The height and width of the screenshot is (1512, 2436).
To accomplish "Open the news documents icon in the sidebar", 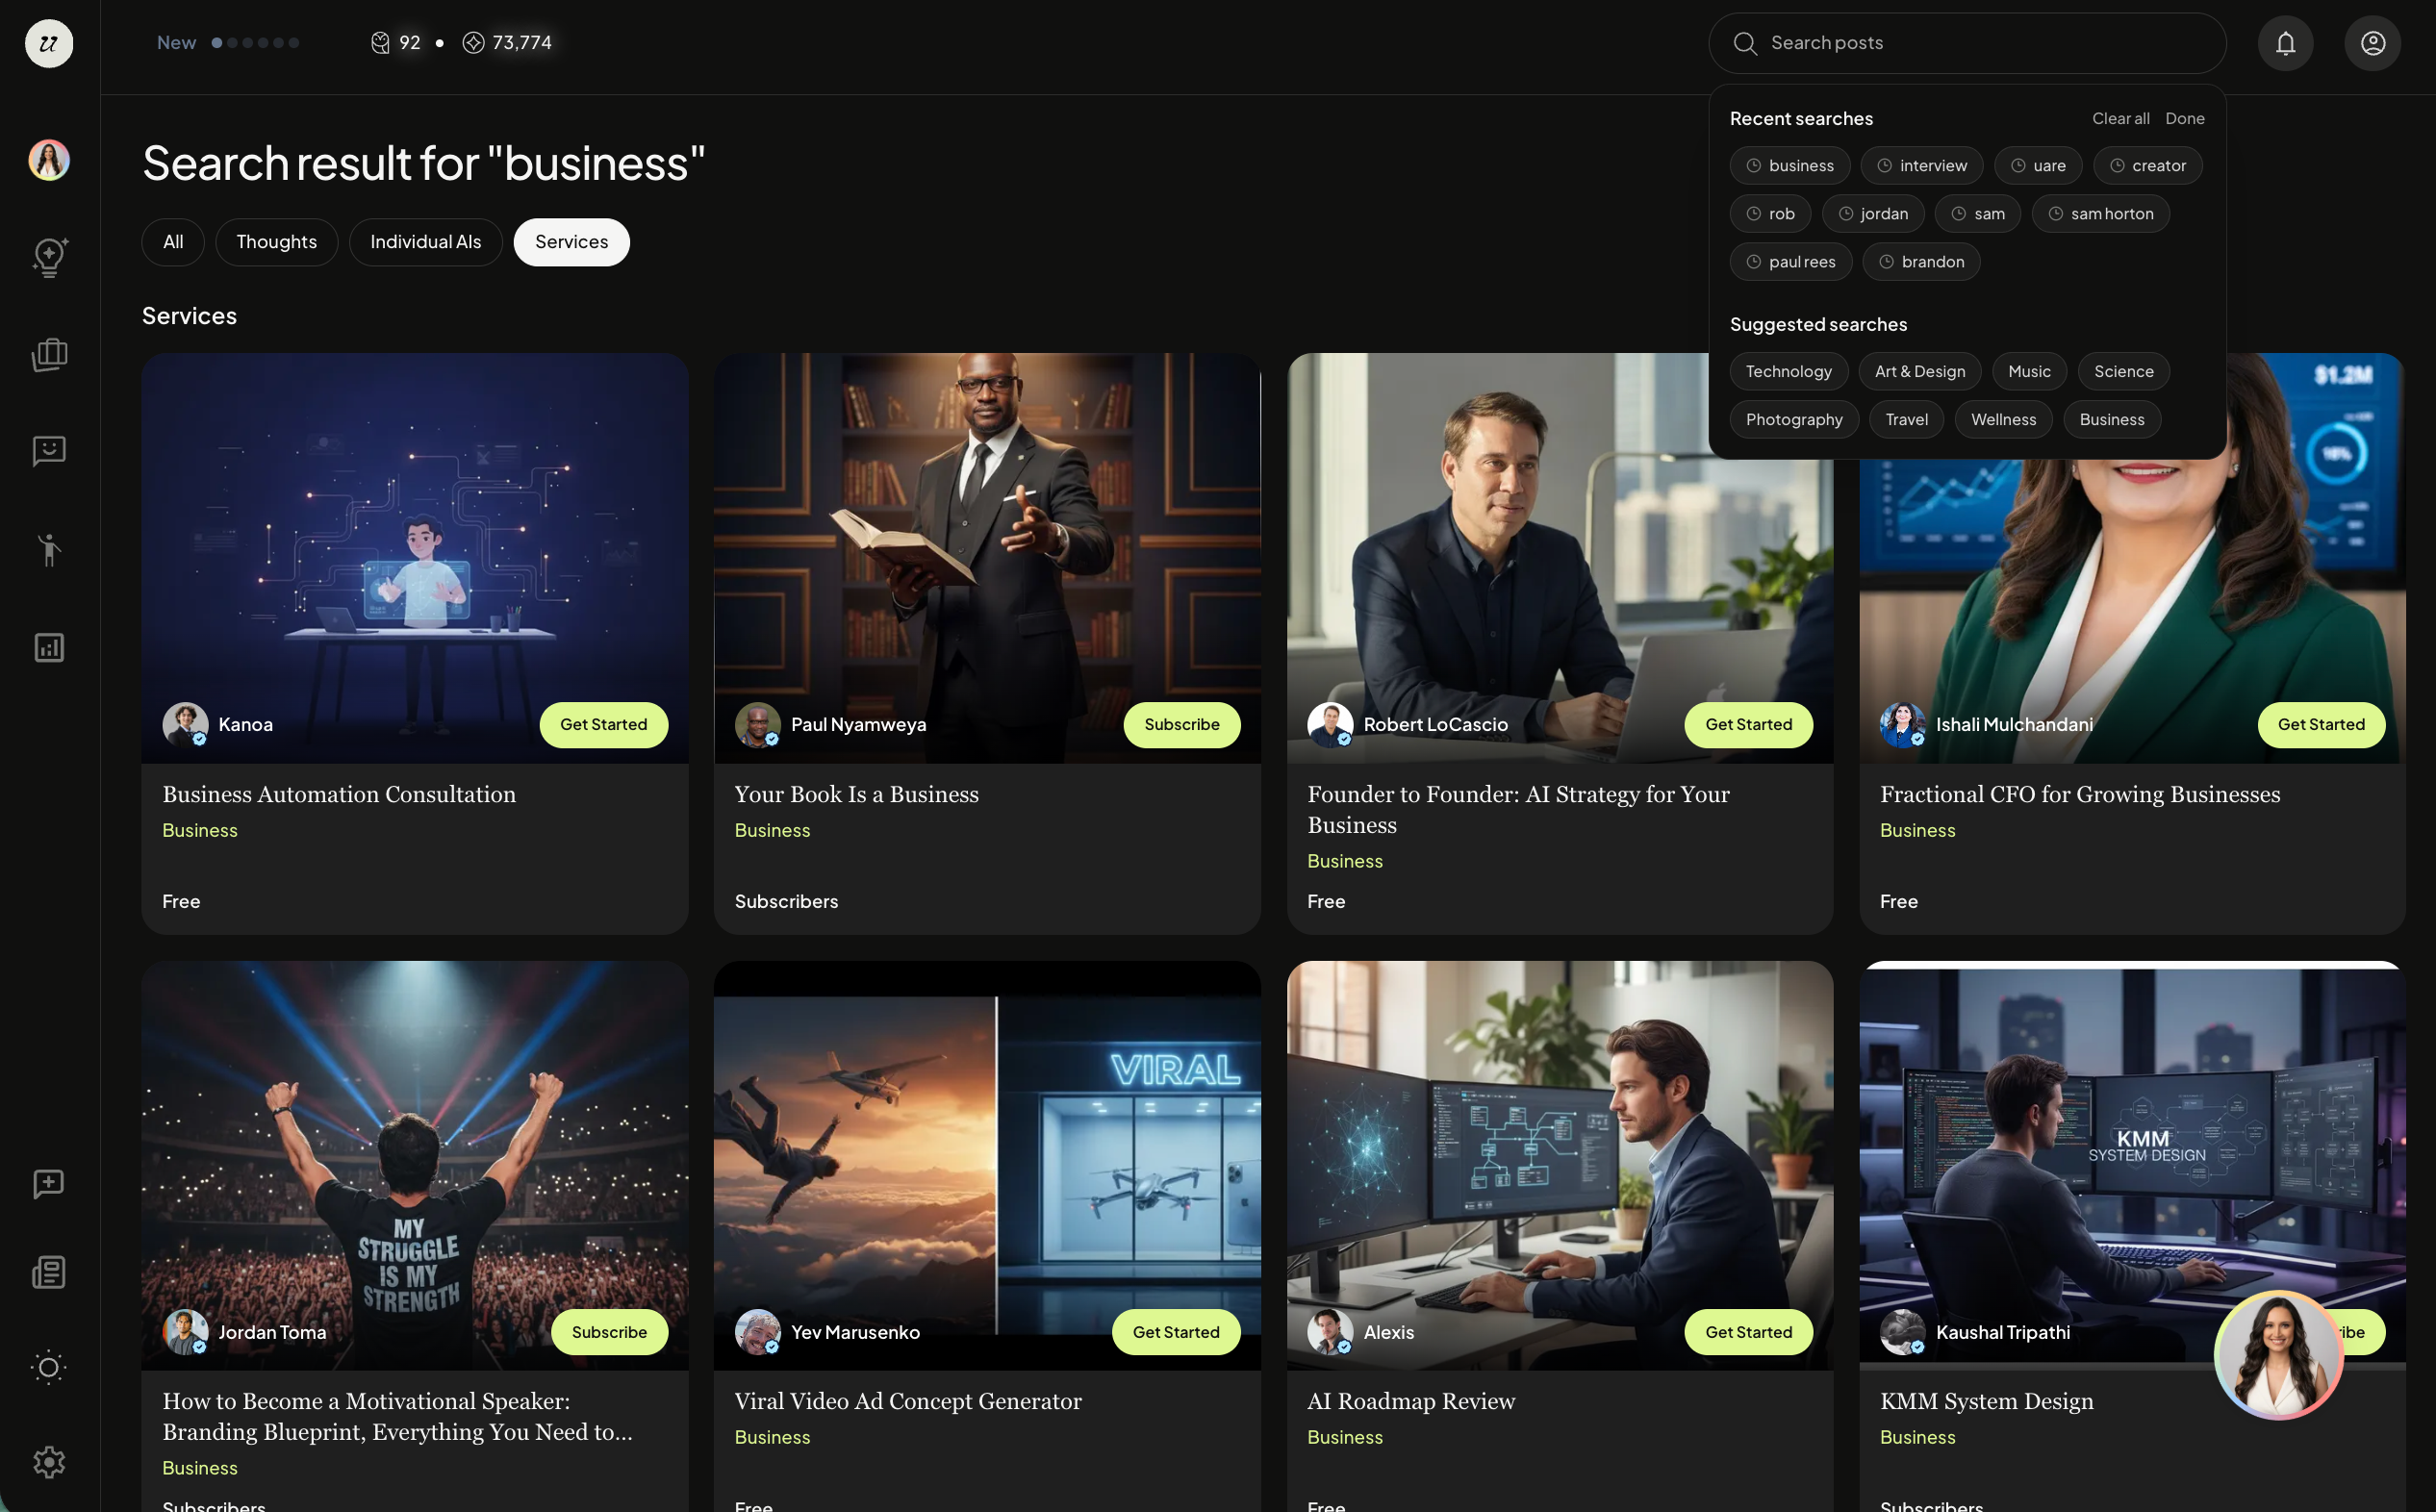I will tap(49, 1272).
